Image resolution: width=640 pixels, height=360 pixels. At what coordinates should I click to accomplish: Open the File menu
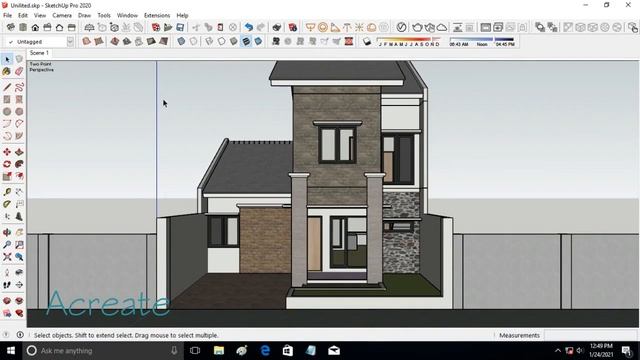7,16
